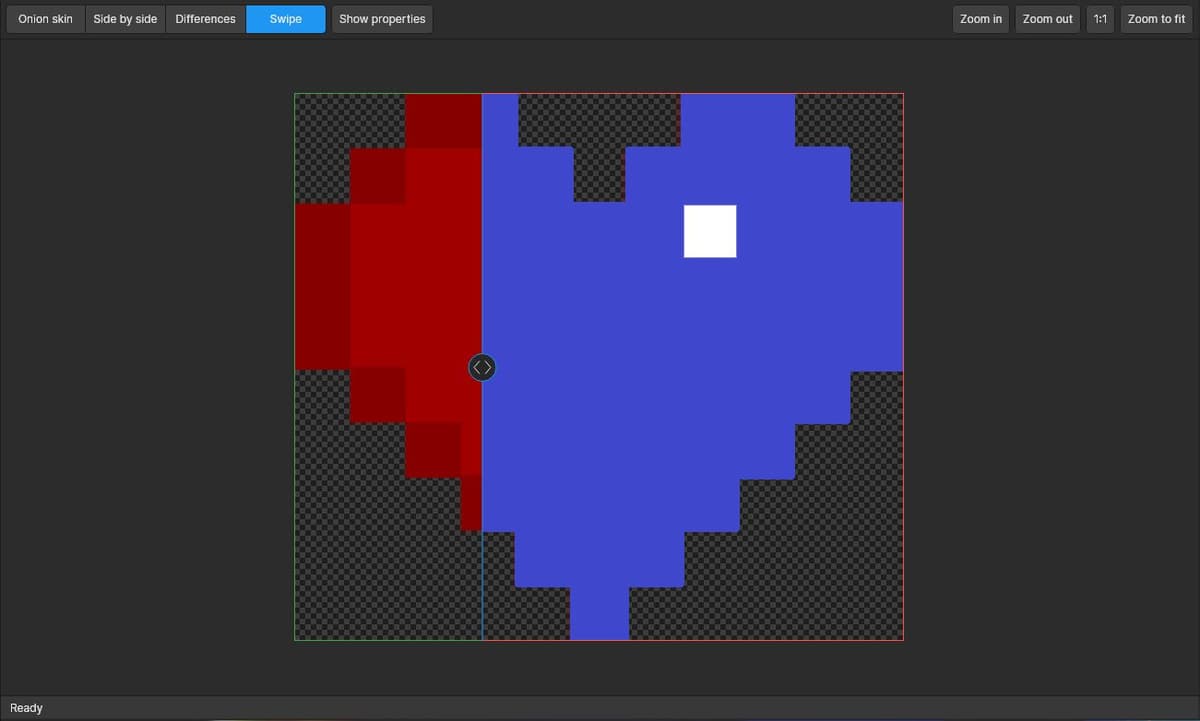This screenshot has height=721, width=1200.
Task: Switch to Onion skin comparison mode
Action: coord(44,18)
